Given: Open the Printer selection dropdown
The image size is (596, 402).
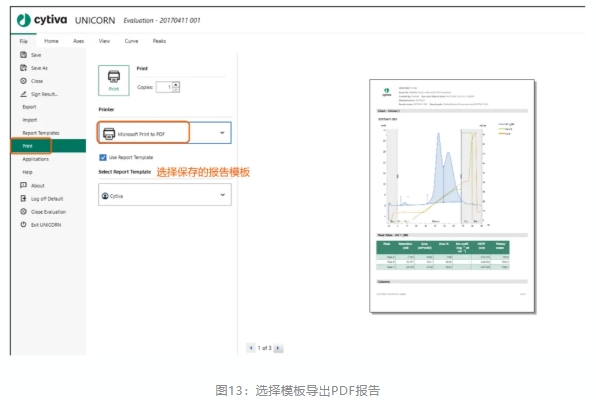Looking at the screenshot, I should pos(165,133).
